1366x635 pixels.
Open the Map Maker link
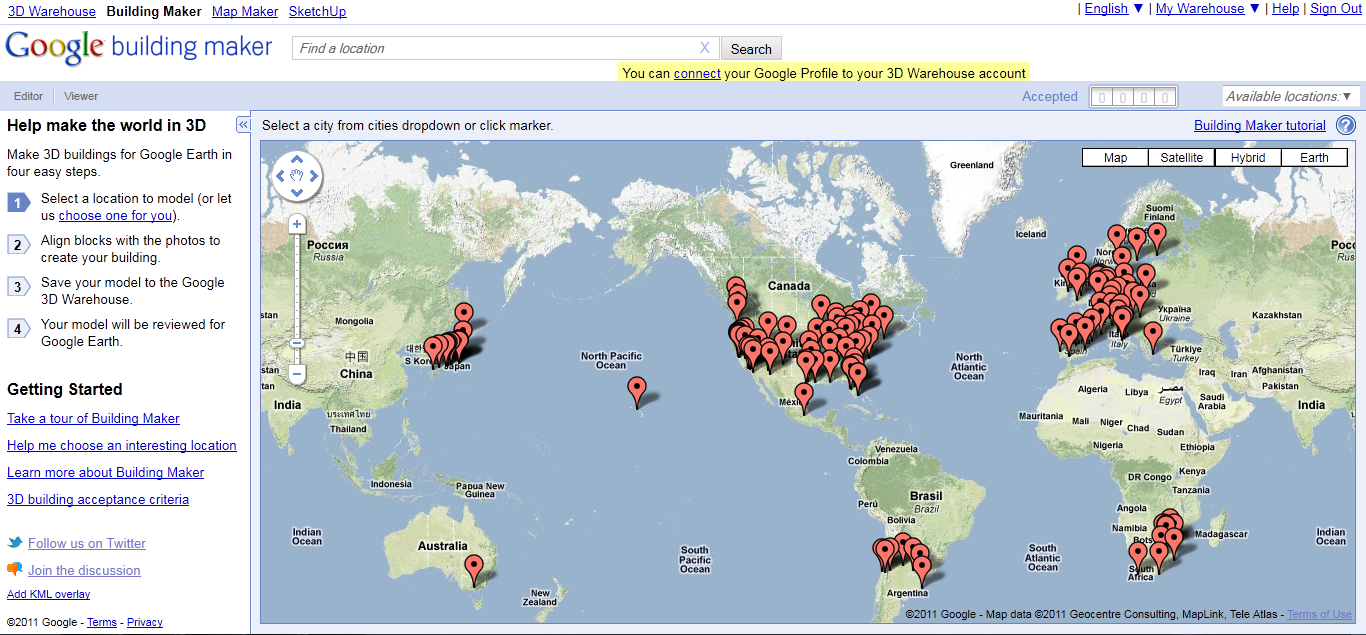[x=245, y=11]
